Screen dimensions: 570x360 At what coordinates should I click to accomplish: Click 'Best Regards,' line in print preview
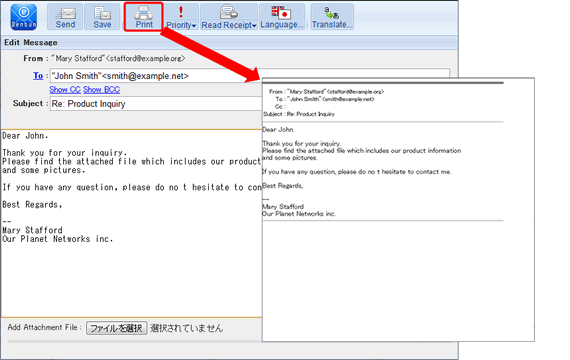[282, 186]
